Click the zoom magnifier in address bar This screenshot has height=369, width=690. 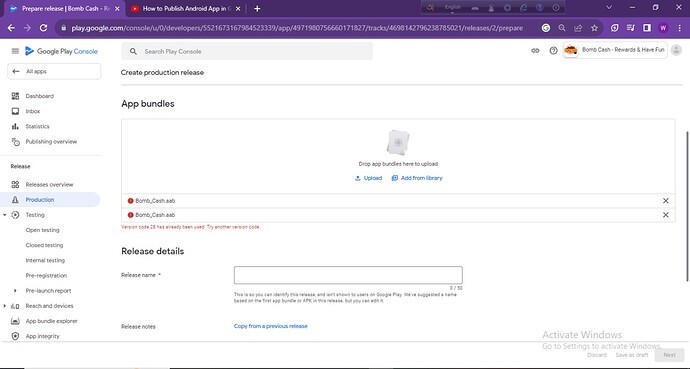pos(562,28)
